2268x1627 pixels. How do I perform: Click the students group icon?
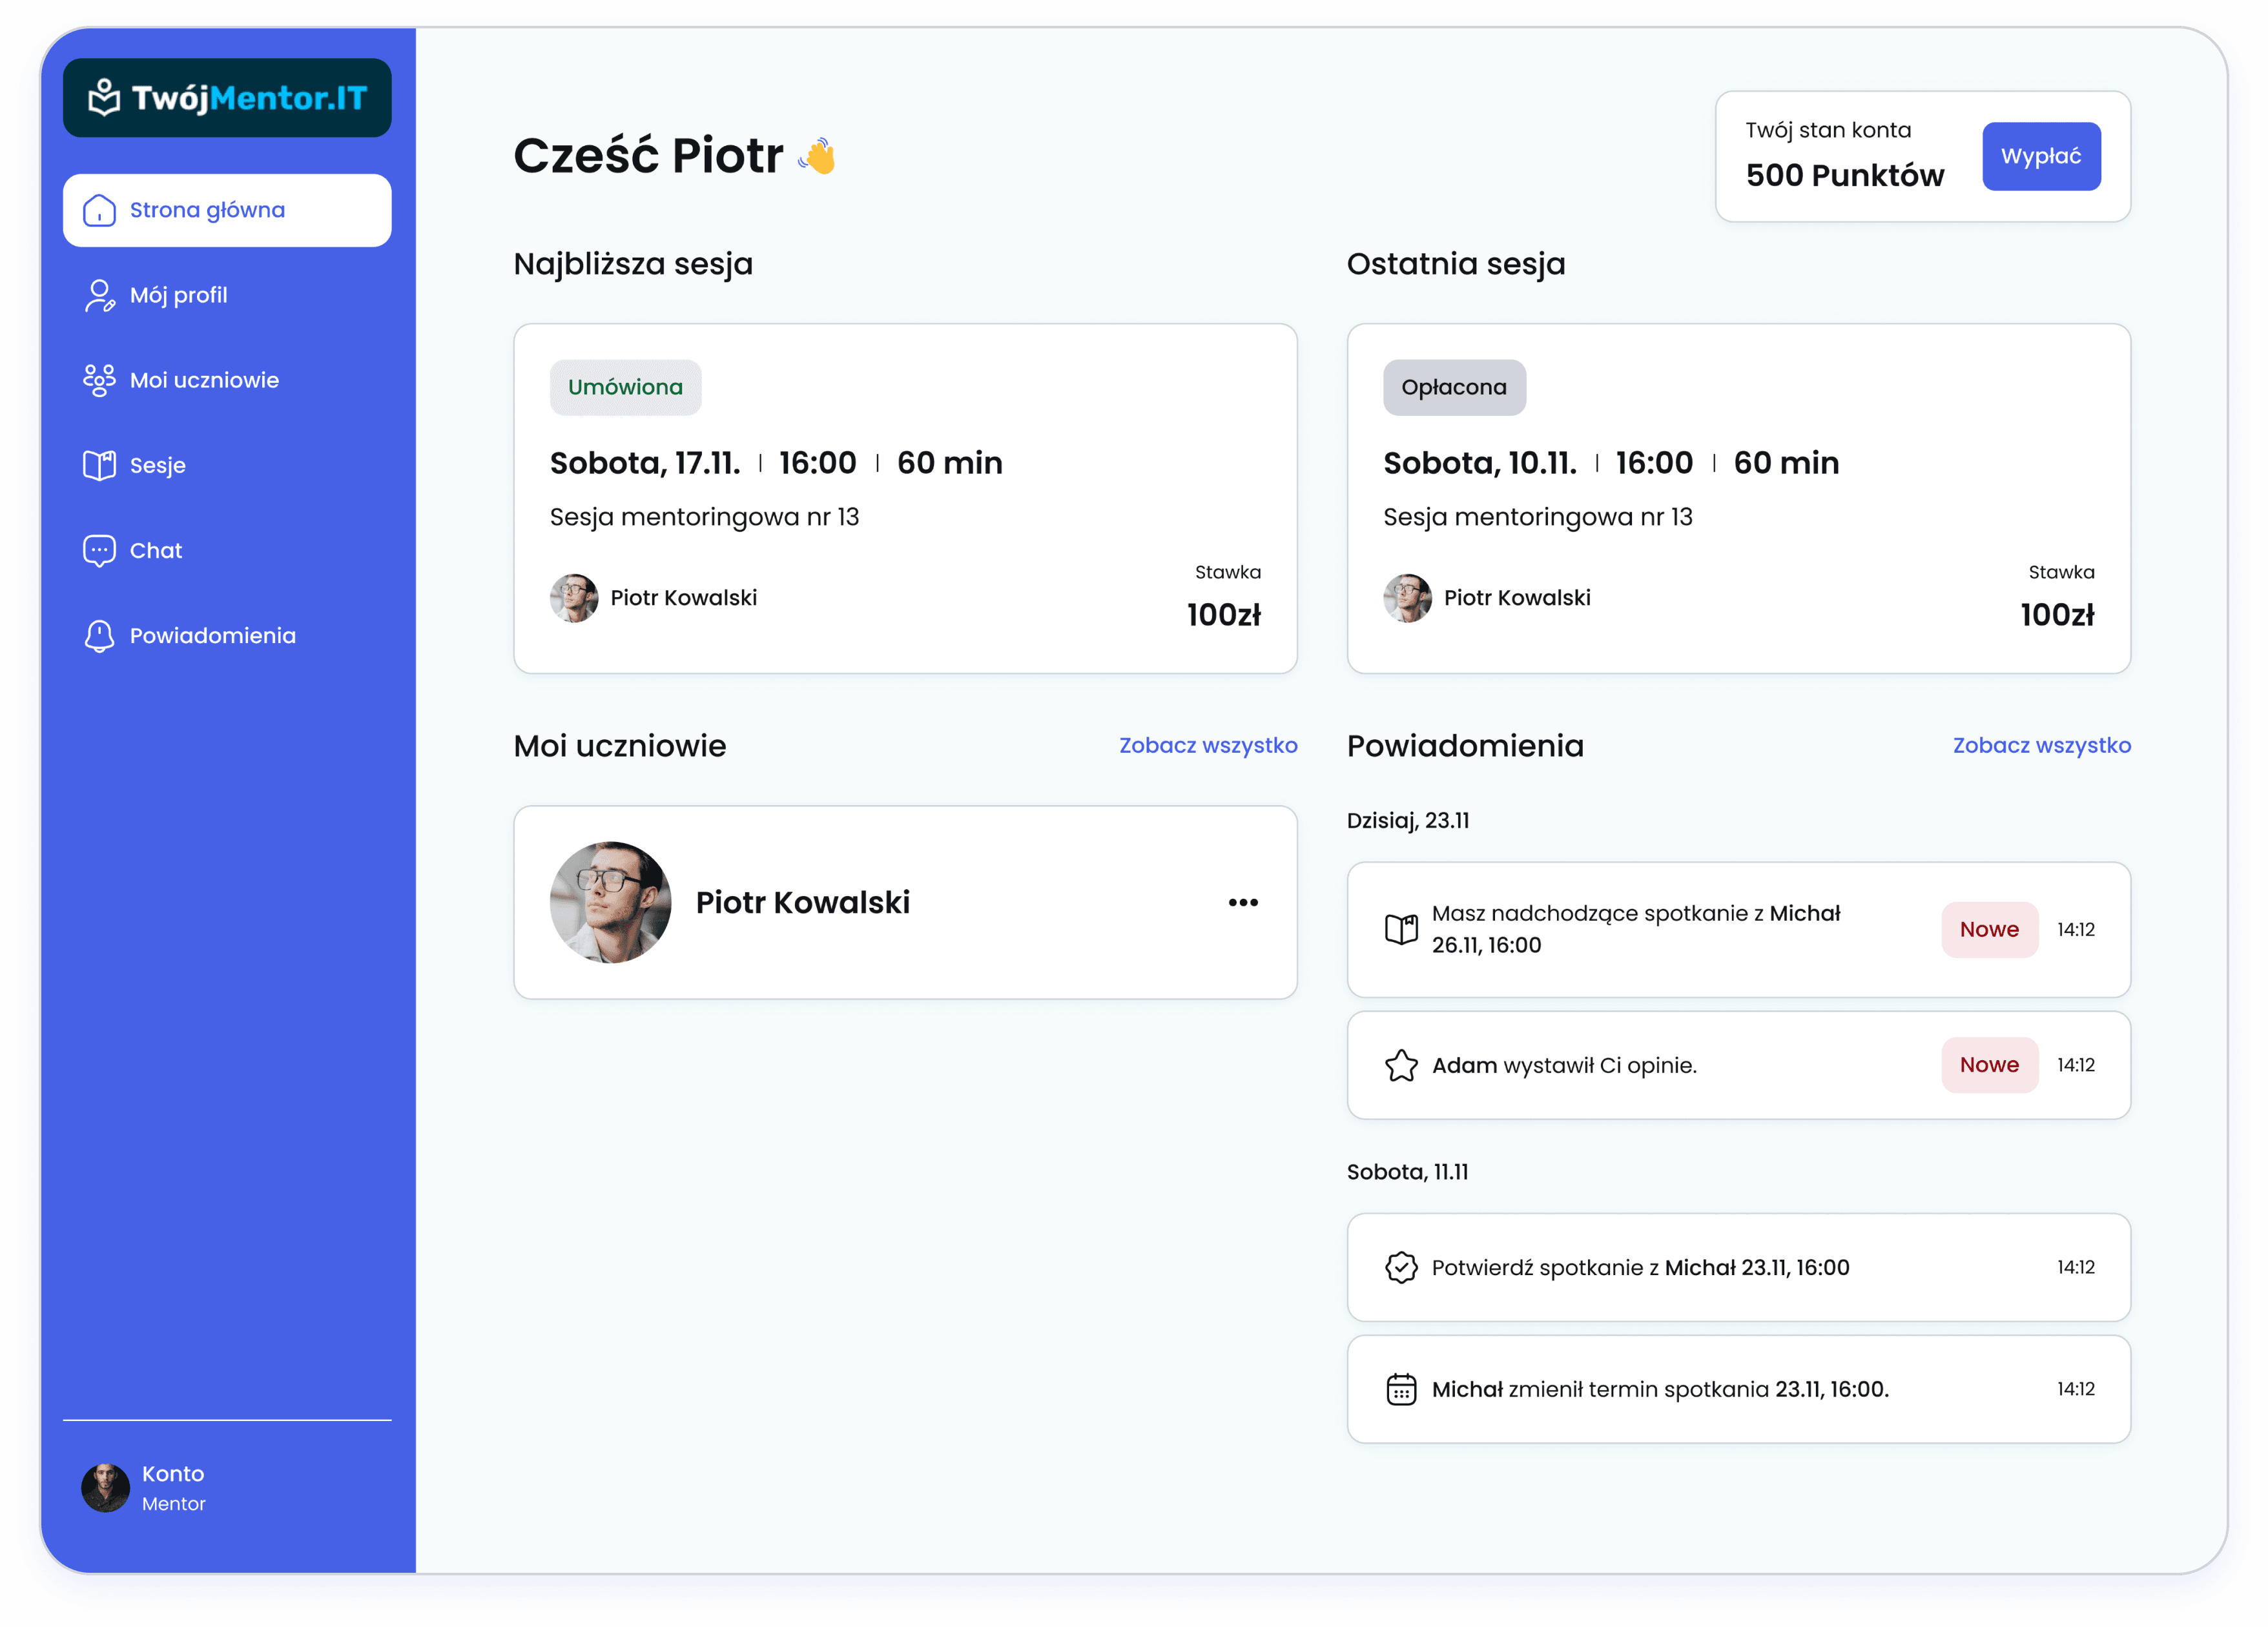tap(99, 381)
